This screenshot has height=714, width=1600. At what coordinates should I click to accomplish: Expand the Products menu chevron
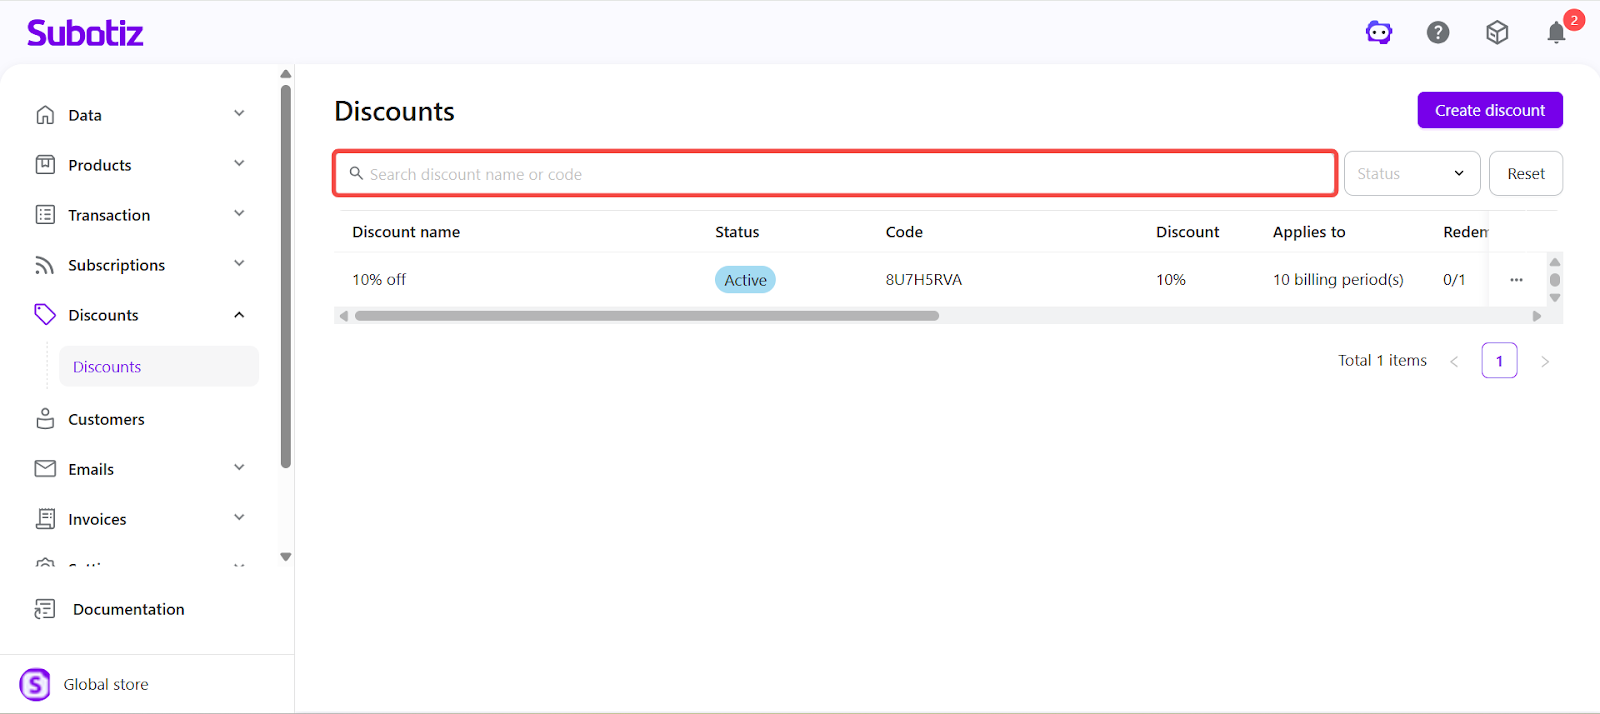(239, 164)
